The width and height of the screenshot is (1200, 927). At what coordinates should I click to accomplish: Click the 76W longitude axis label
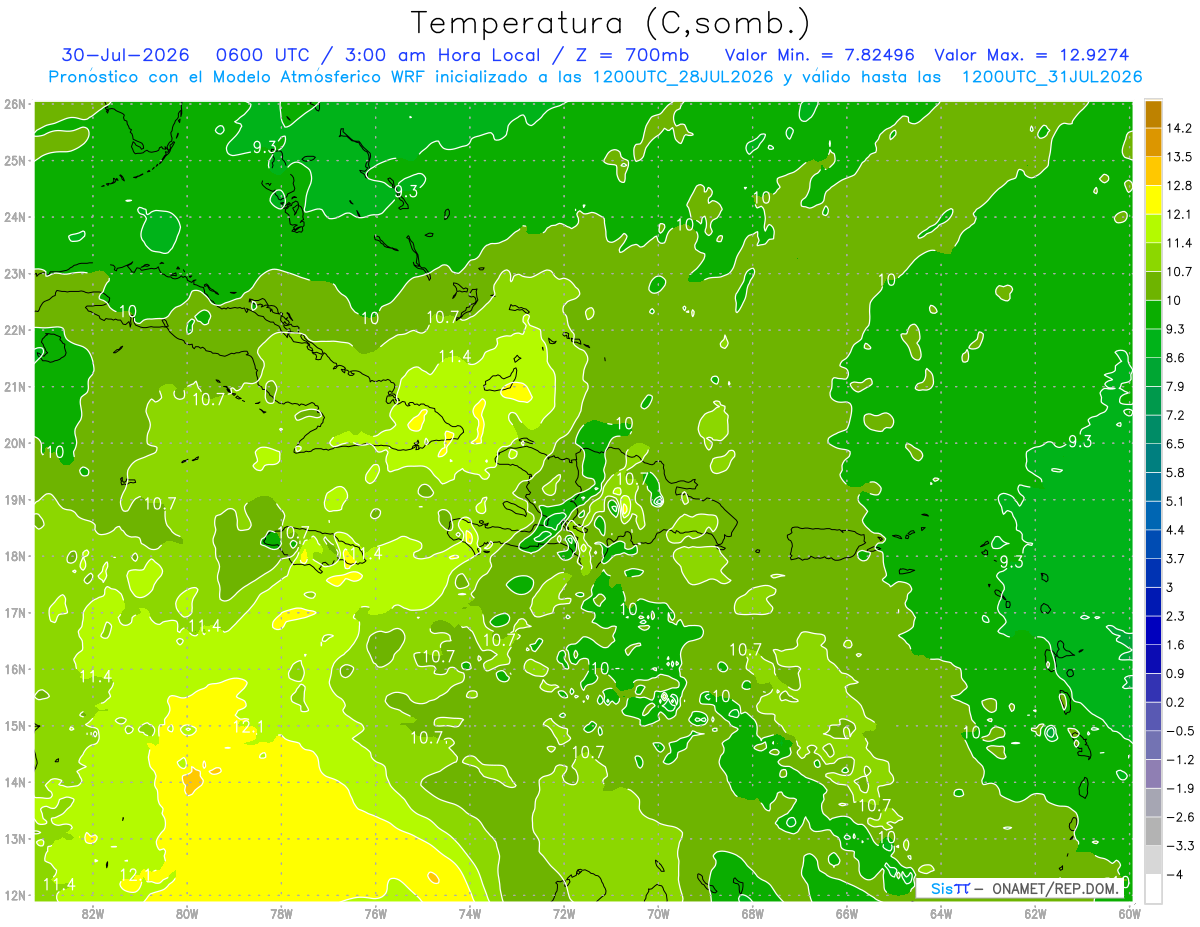click(x=375, y=913)
